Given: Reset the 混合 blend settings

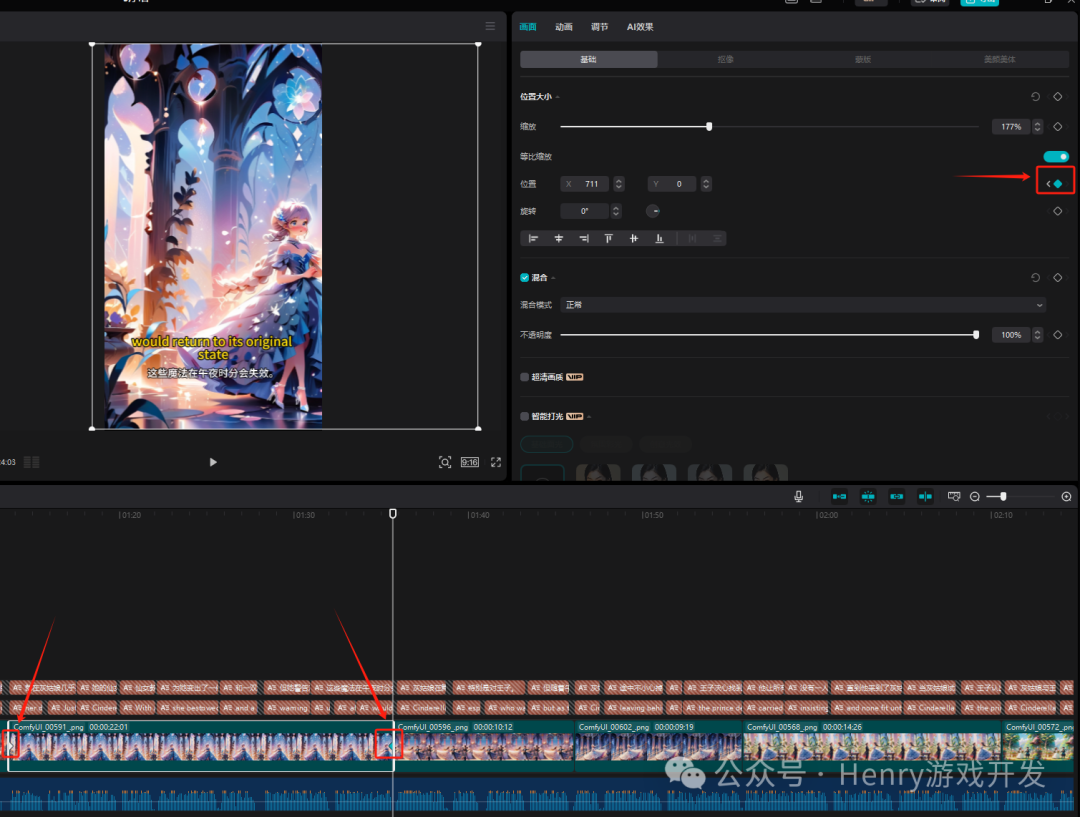Looking at the screenshot, I should [1035, 278].
